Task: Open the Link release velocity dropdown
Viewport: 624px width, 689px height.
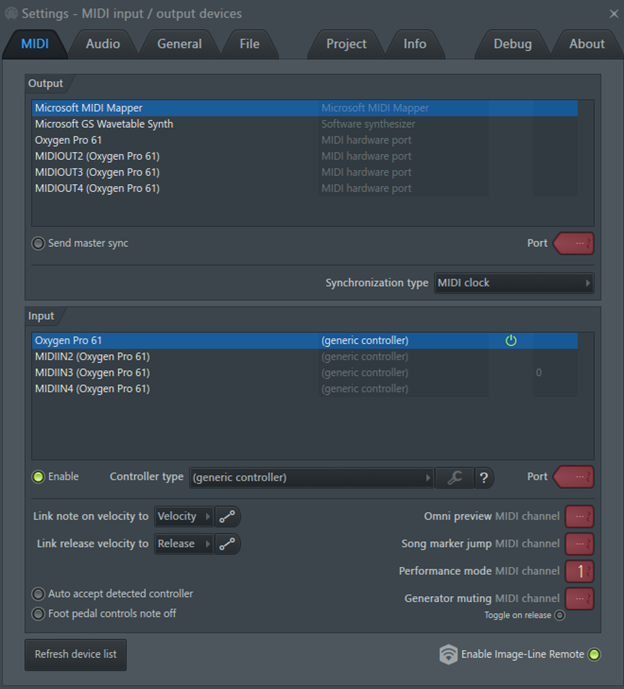Action: coord(184,544)
